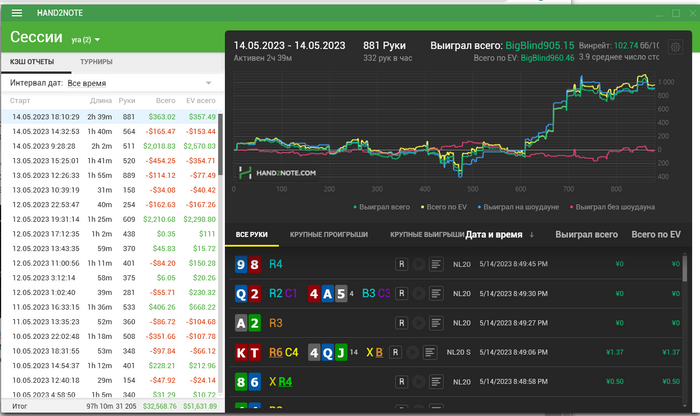Select session 12.05.2023 17:12:35
This screenshot has width=700, height=416.
pyautogui.click(x=110, y=234)
